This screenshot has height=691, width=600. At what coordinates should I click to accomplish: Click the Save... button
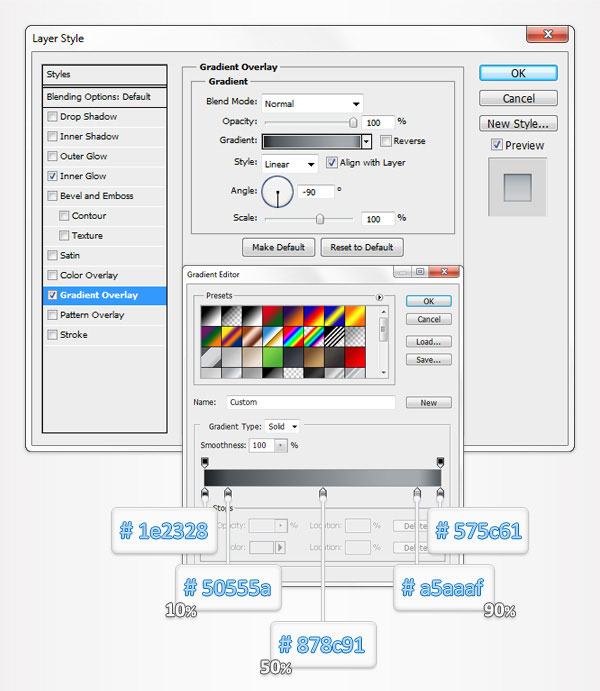click(x=429, y=360)
